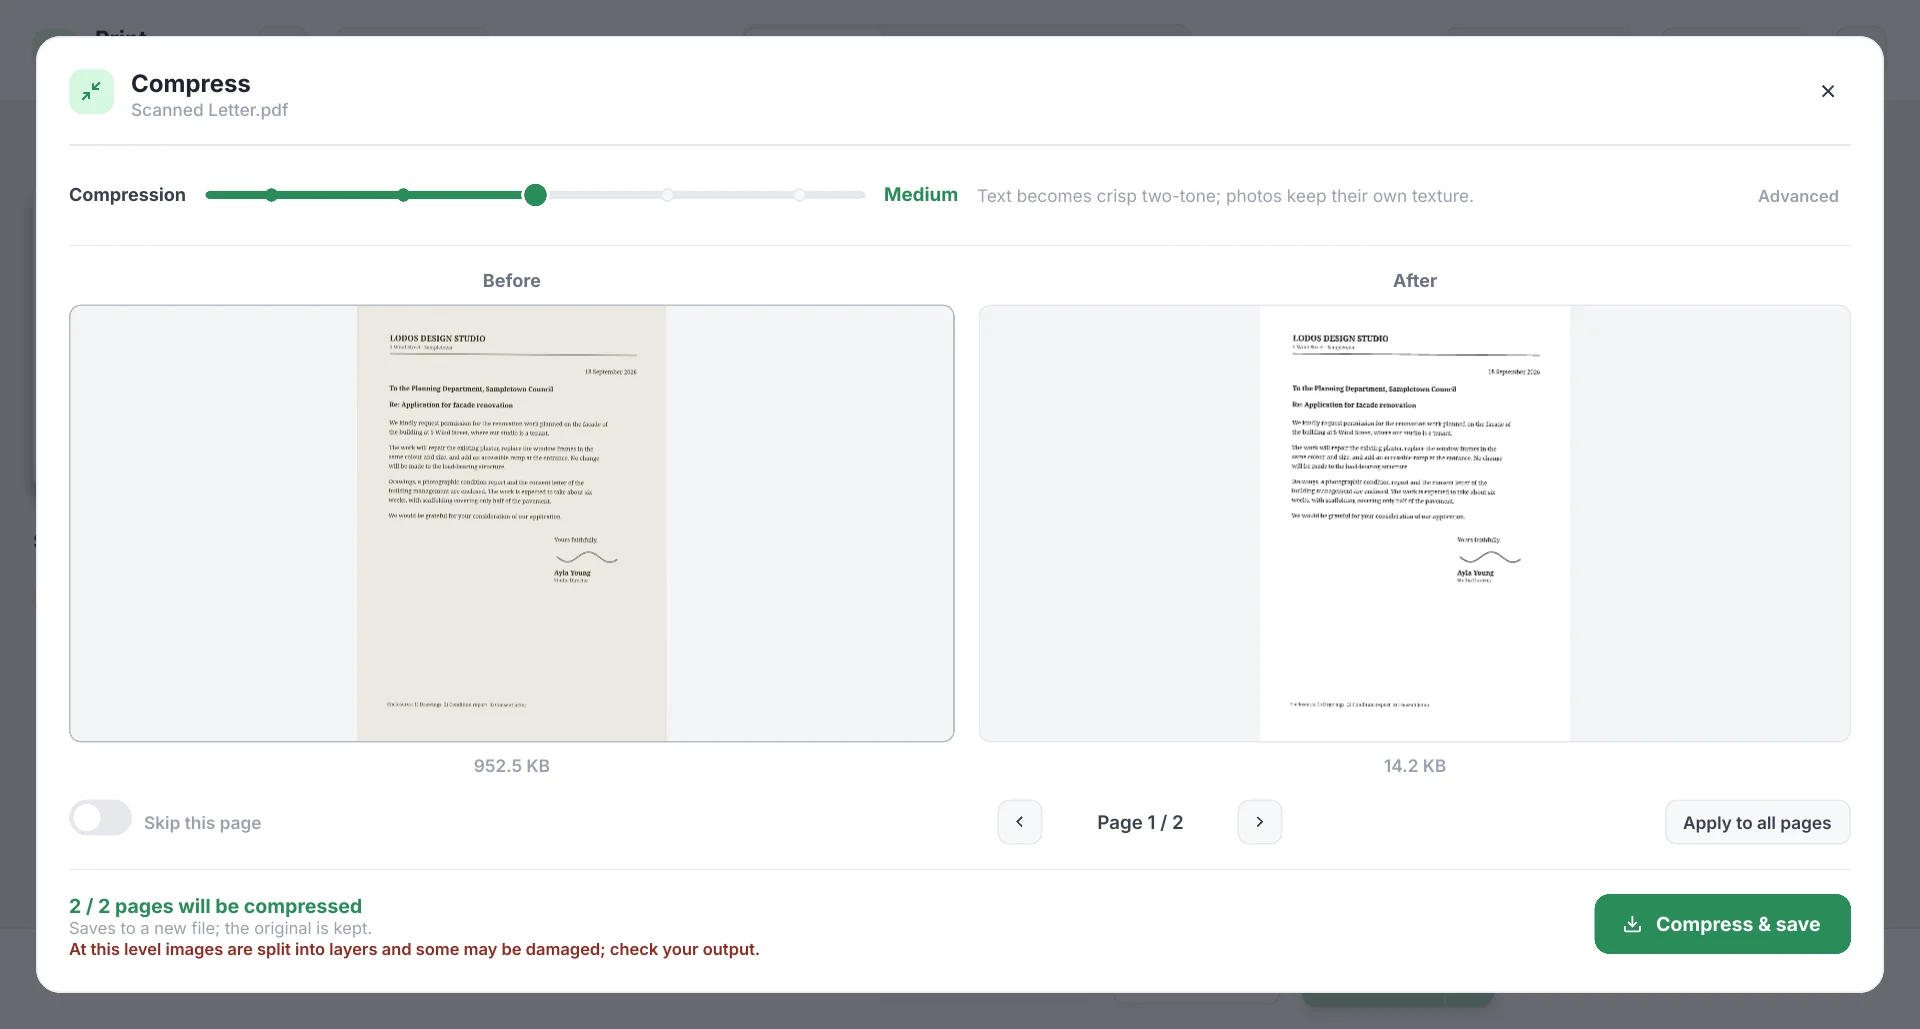Click the Page 1 / 2 indicator

[1140, 822]
